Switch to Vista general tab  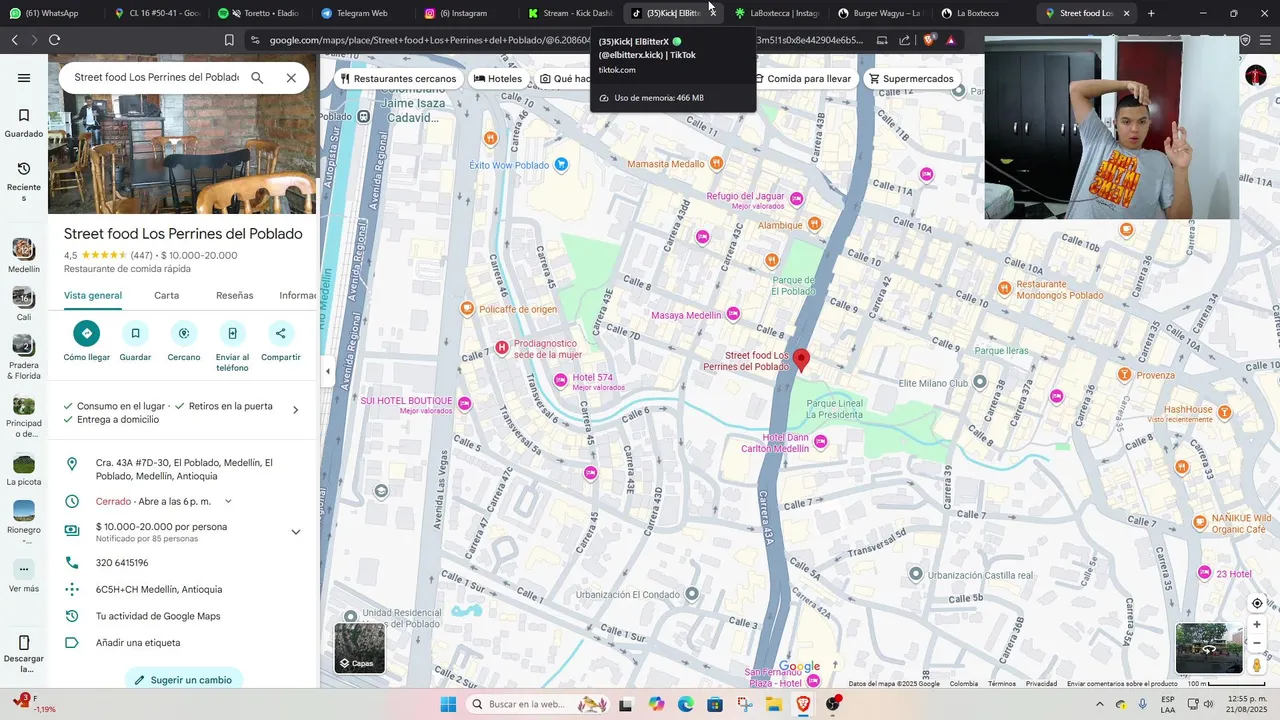coord(93,296)
